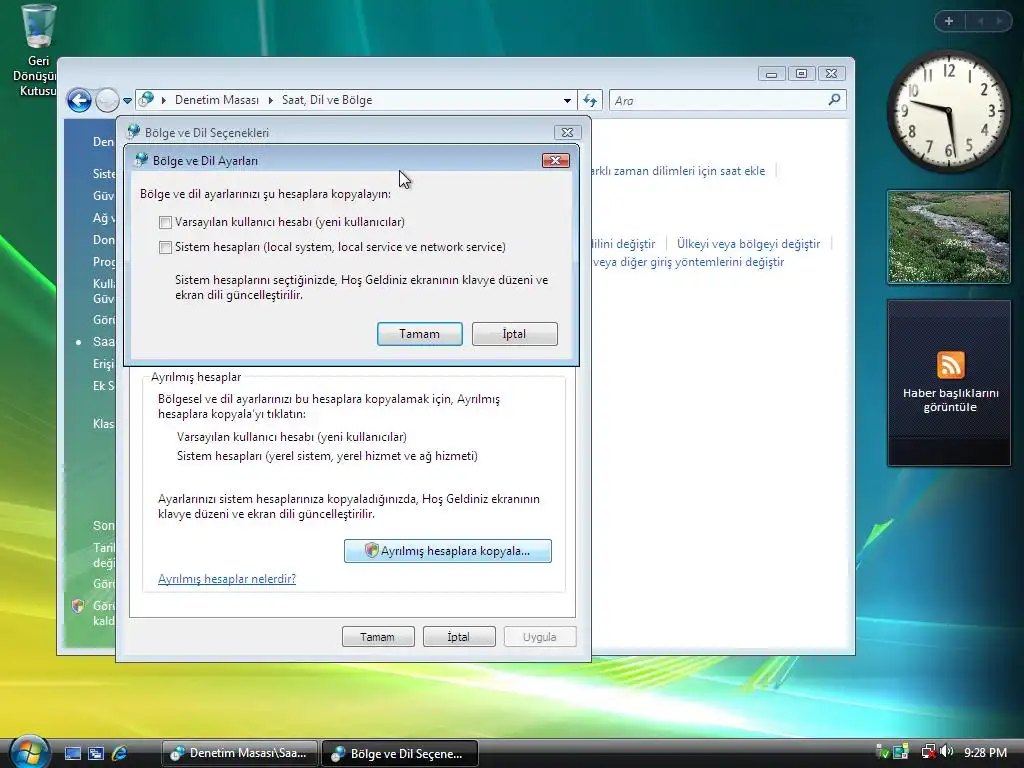1024x768 pixels.
Task: Click Switch between windows quick launch icon
Action: point(96,753)
